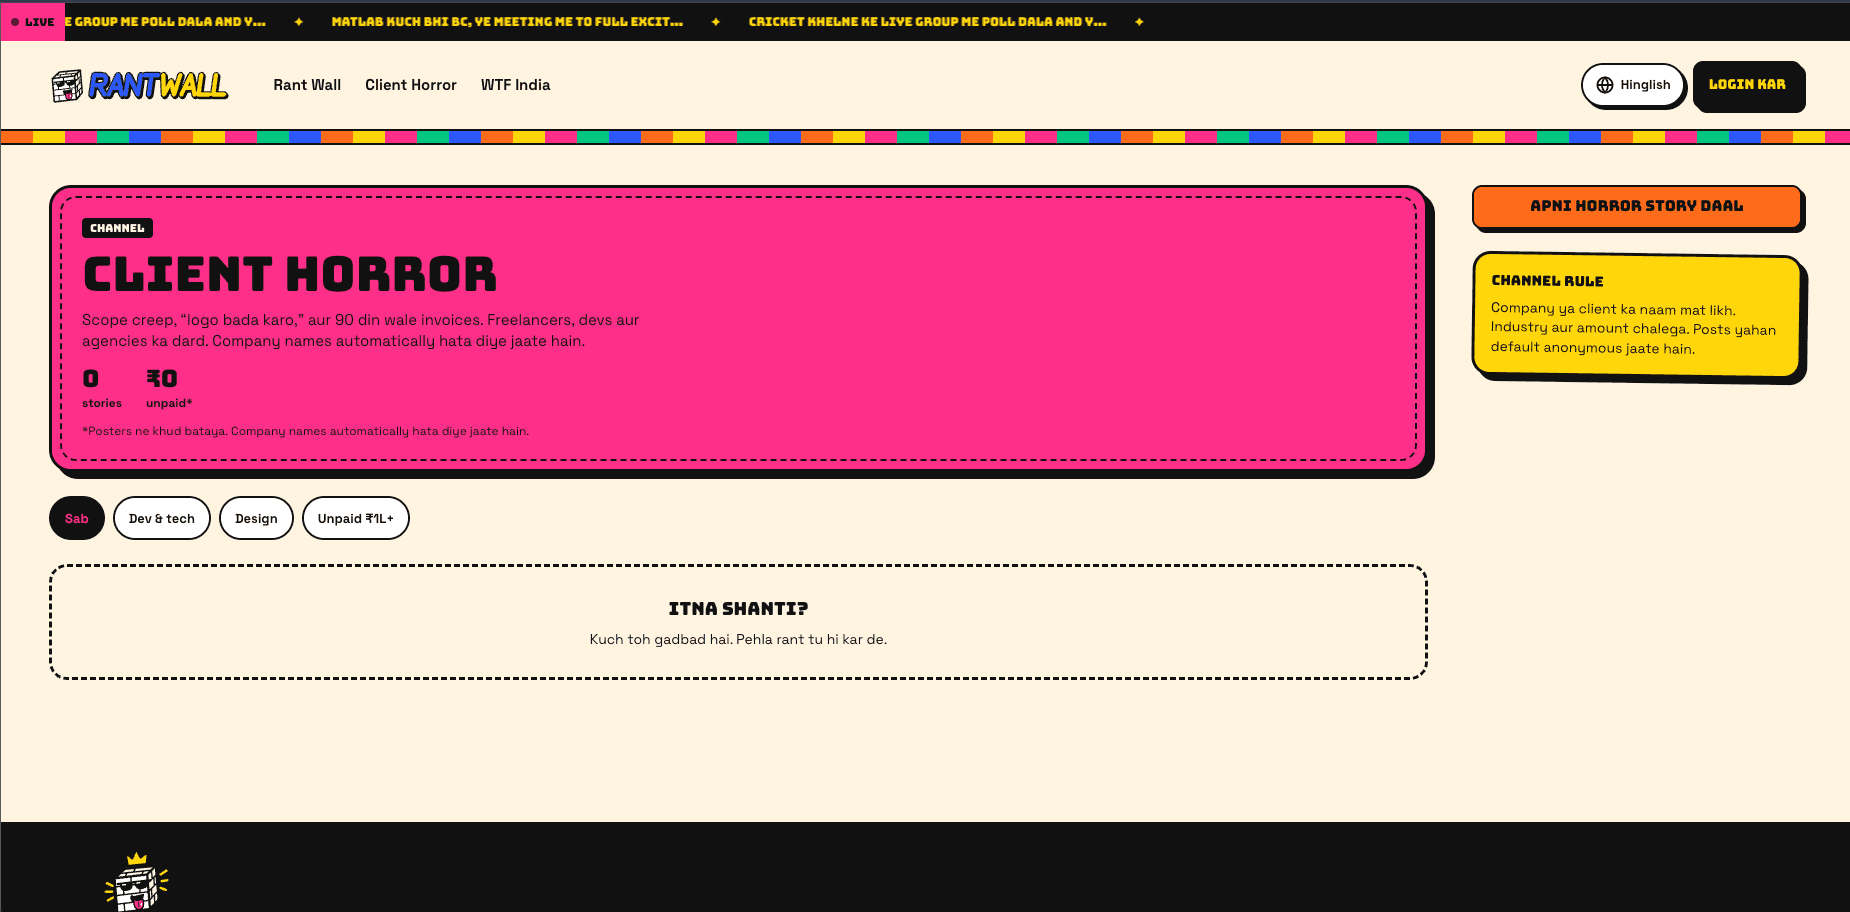Open the Hinglish language switcher
Screen dimensions: 1850x912
coord(1633,85)
